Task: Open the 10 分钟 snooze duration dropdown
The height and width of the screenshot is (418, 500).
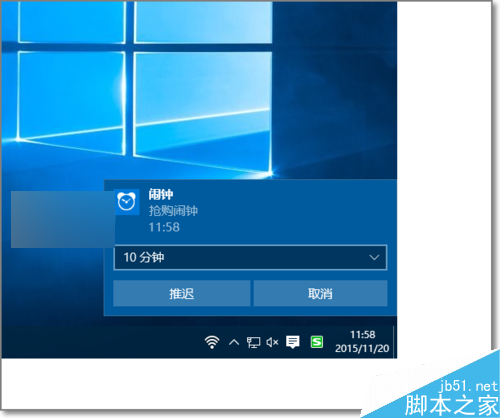Action: 250,257
